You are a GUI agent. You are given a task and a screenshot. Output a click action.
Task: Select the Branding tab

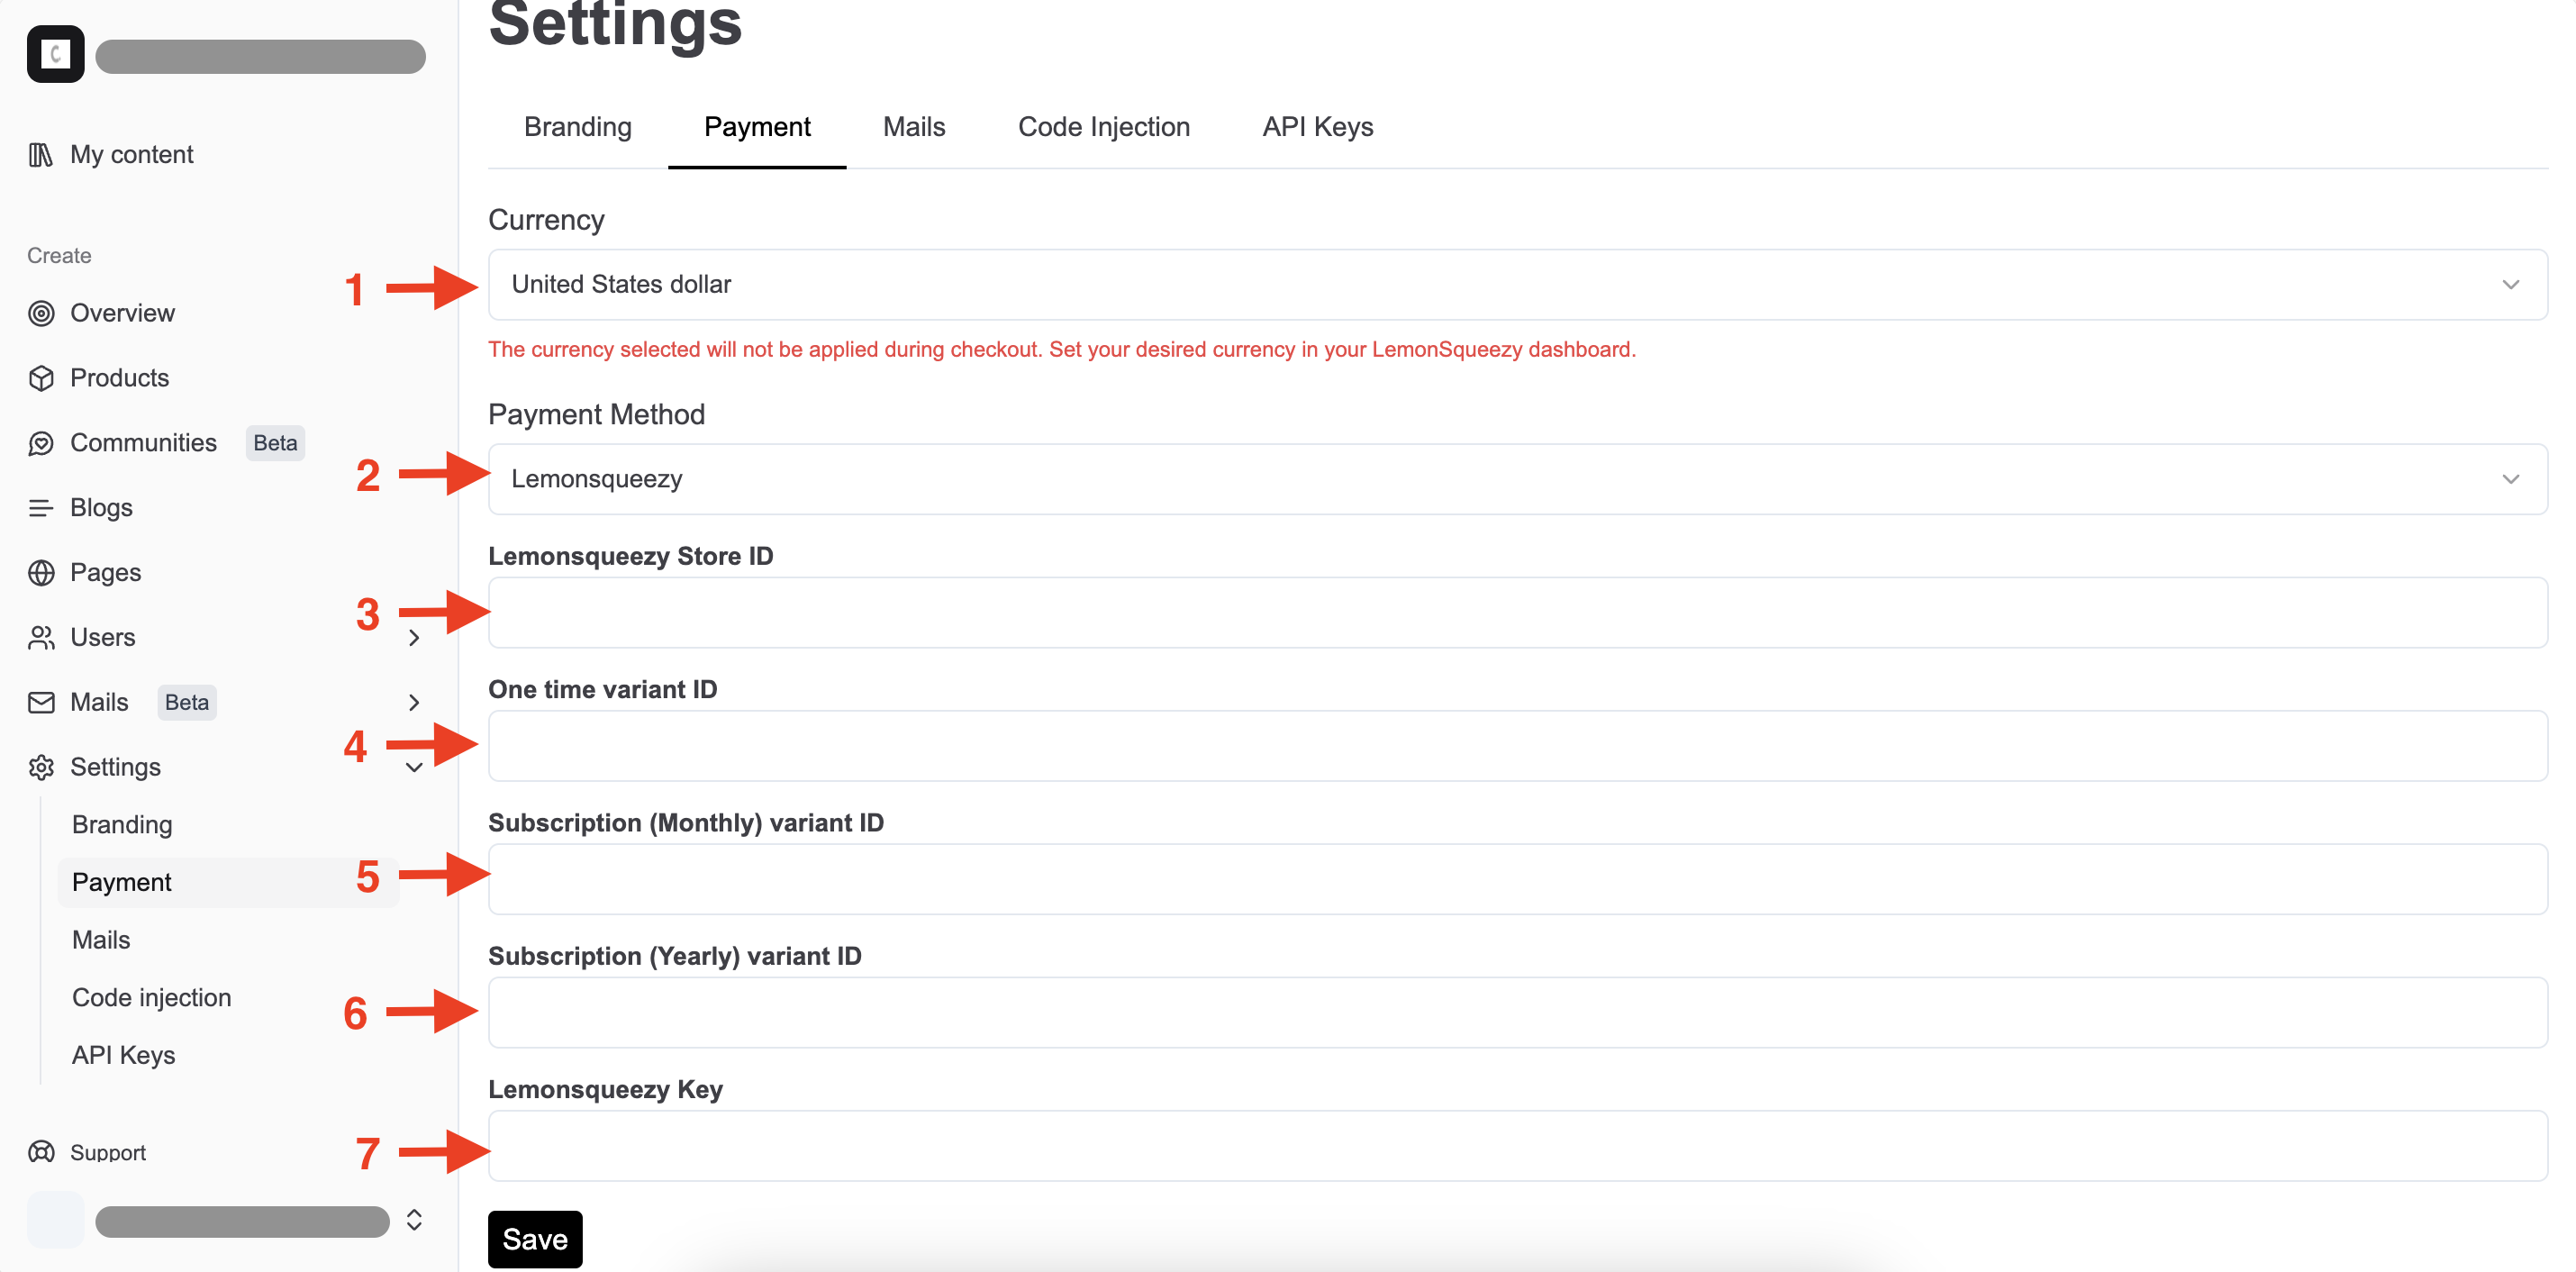click(x=576, y=125)
